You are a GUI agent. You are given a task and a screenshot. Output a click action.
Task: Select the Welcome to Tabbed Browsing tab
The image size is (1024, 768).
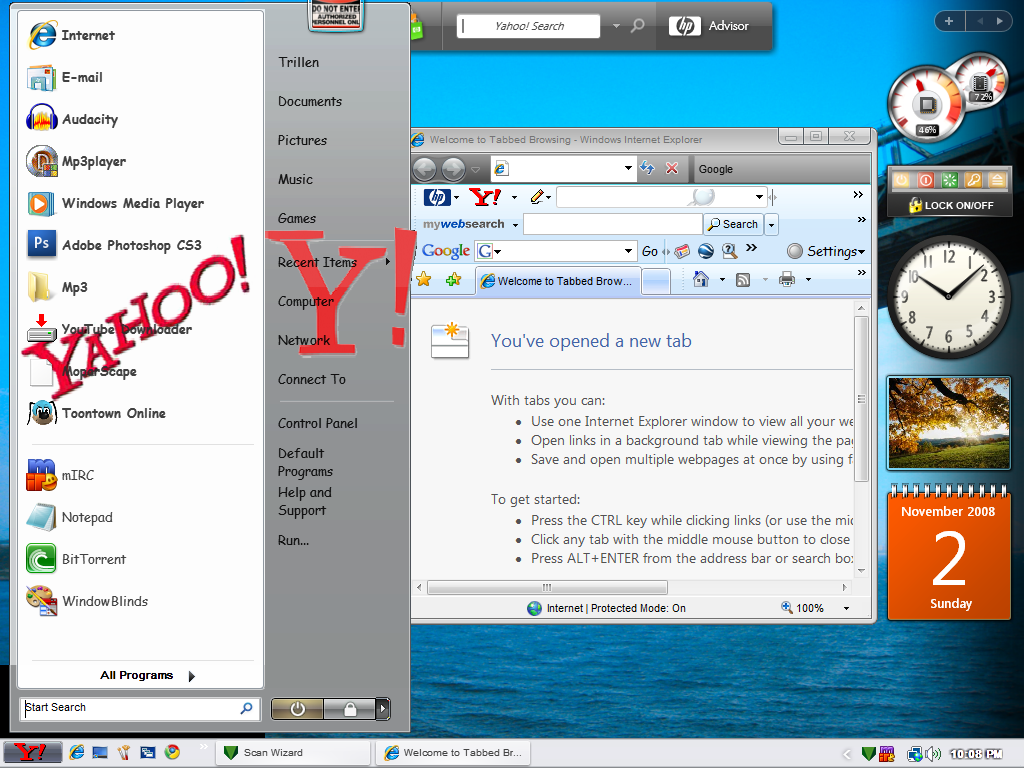[556, 281]
